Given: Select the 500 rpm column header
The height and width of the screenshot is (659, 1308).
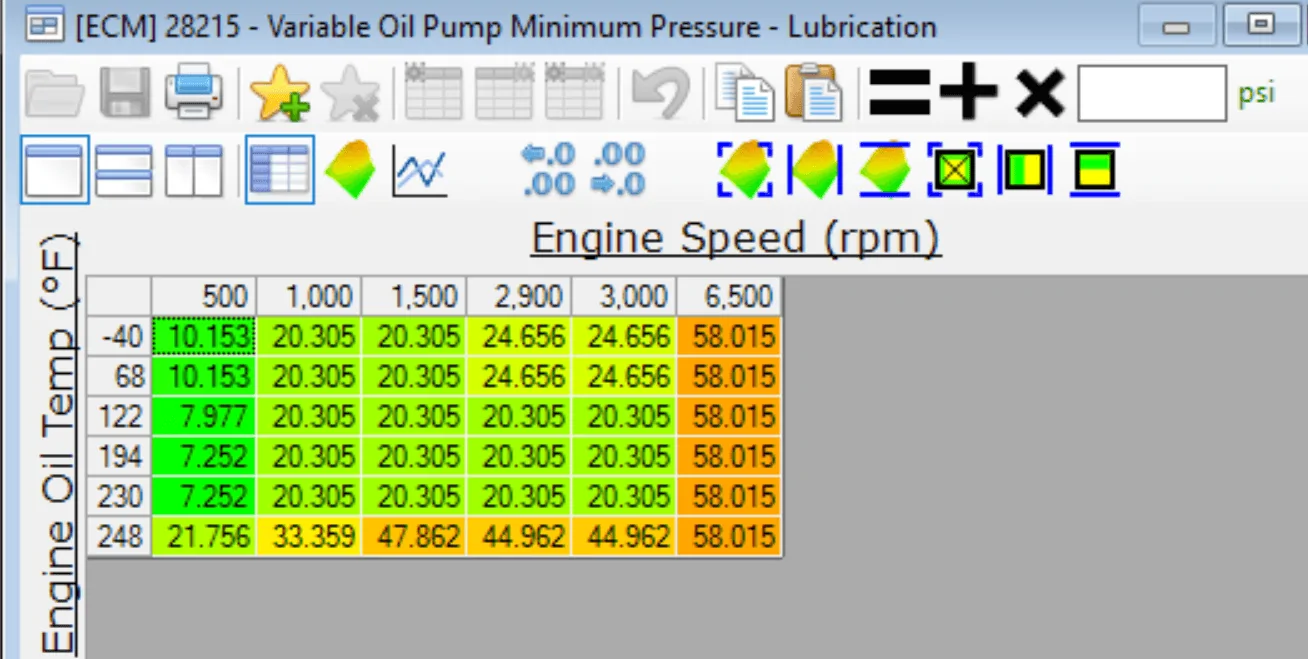Looking at the screenshot, I should 204,296.
